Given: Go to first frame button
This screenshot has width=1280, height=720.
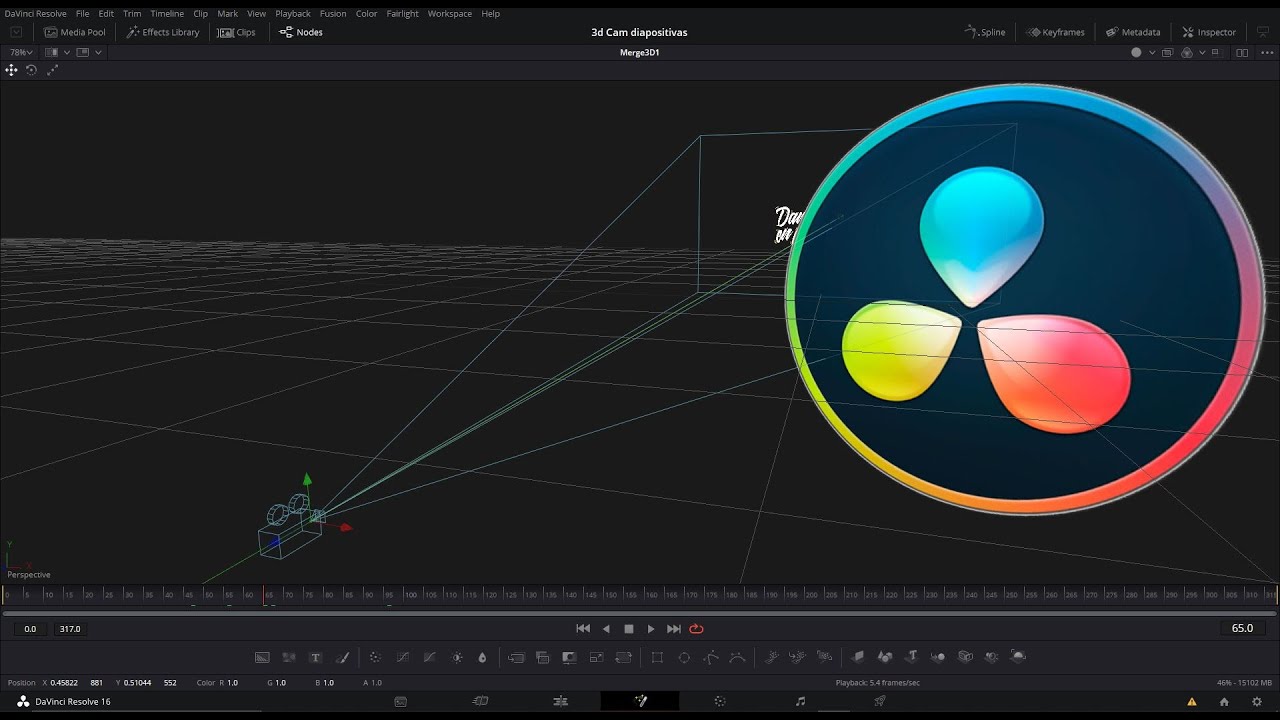Looking at the screenshot, I should pos(583,629).
